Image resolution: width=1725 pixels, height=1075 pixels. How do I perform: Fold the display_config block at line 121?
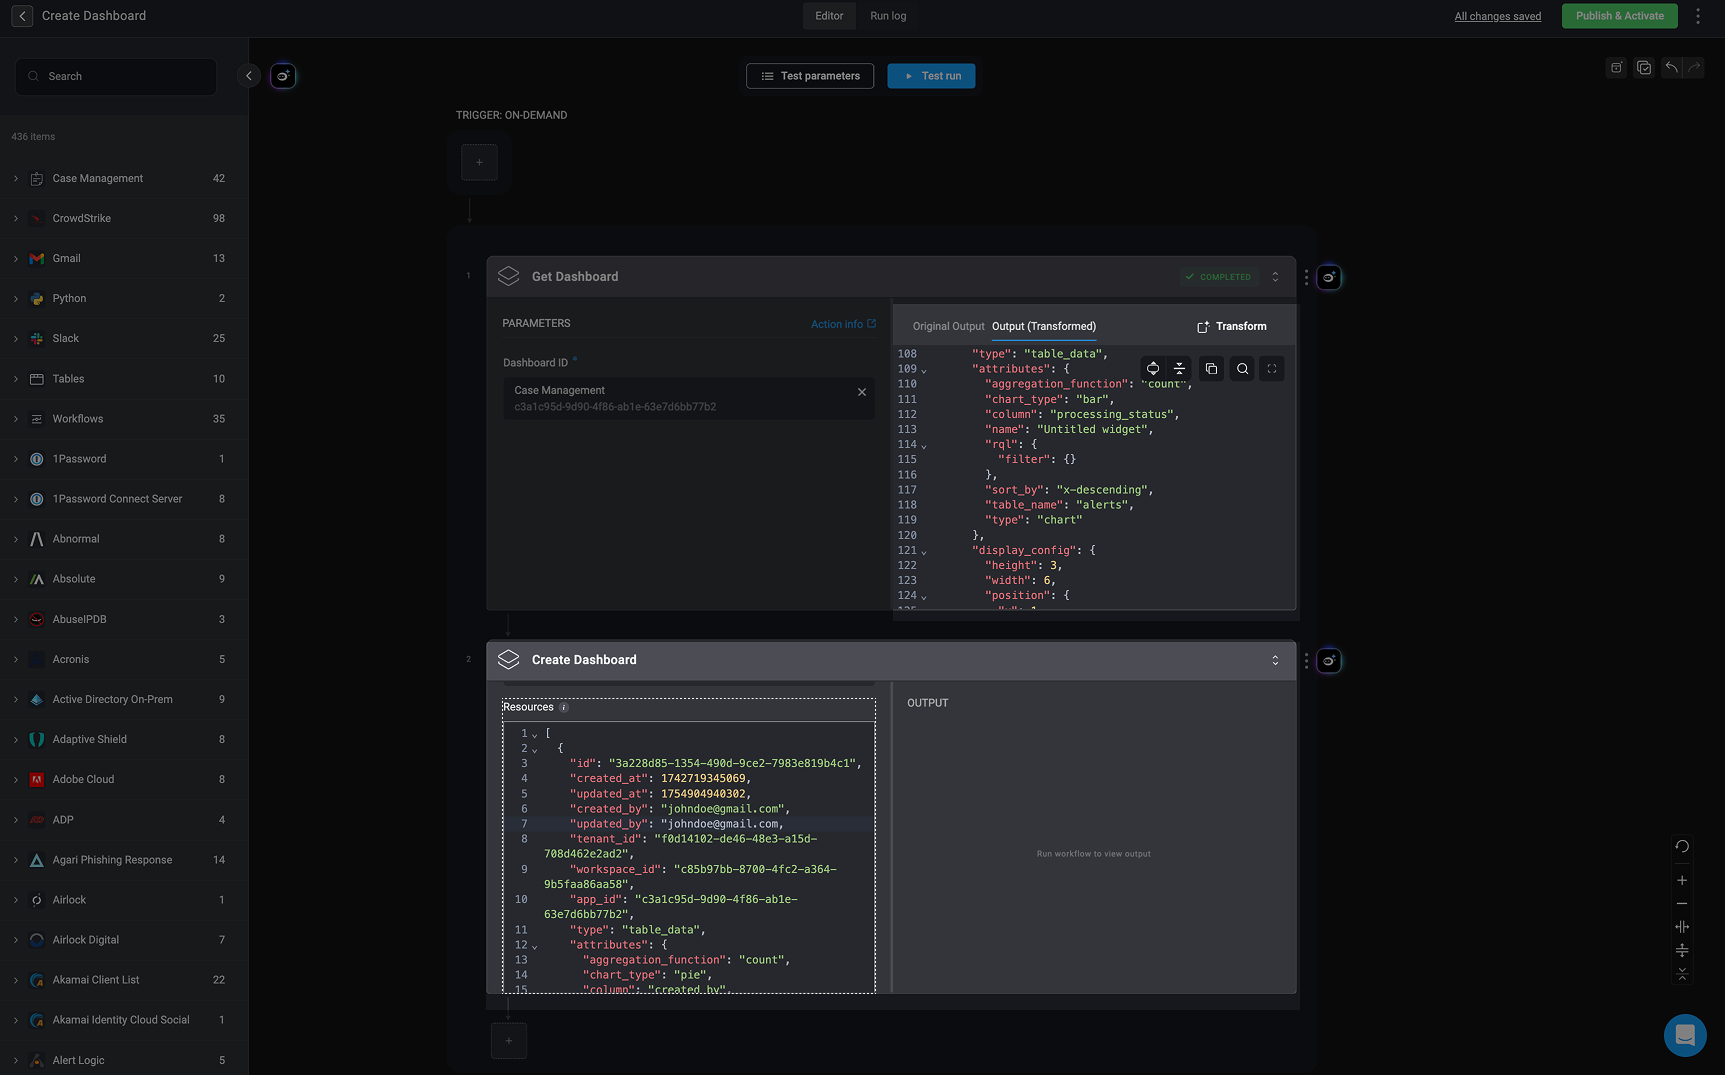click(923, 552)
